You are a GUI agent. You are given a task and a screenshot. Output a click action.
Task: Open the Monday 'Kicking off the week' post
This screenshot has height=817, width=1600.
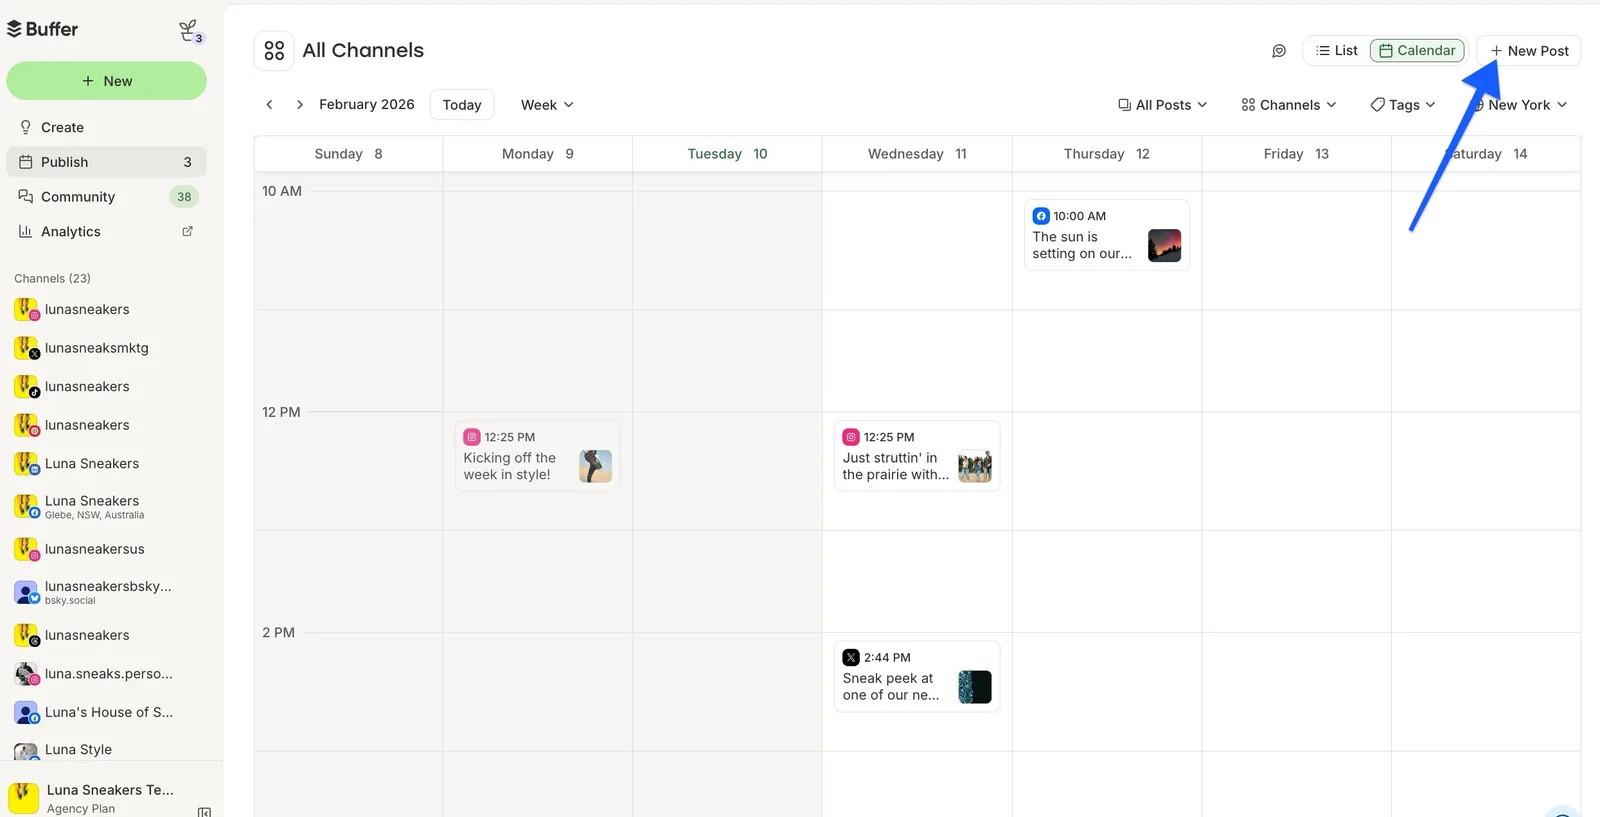point(538,456)
